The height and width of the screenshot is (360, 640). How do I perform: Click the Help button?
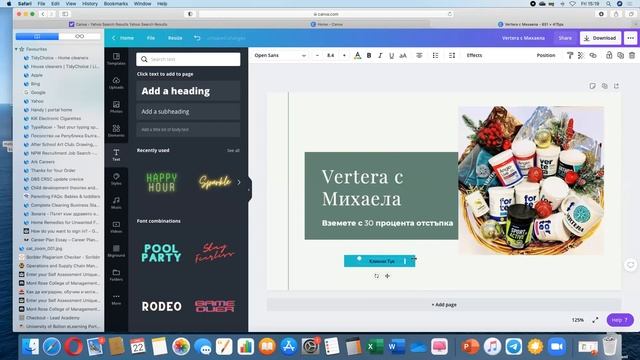point(620,320)
